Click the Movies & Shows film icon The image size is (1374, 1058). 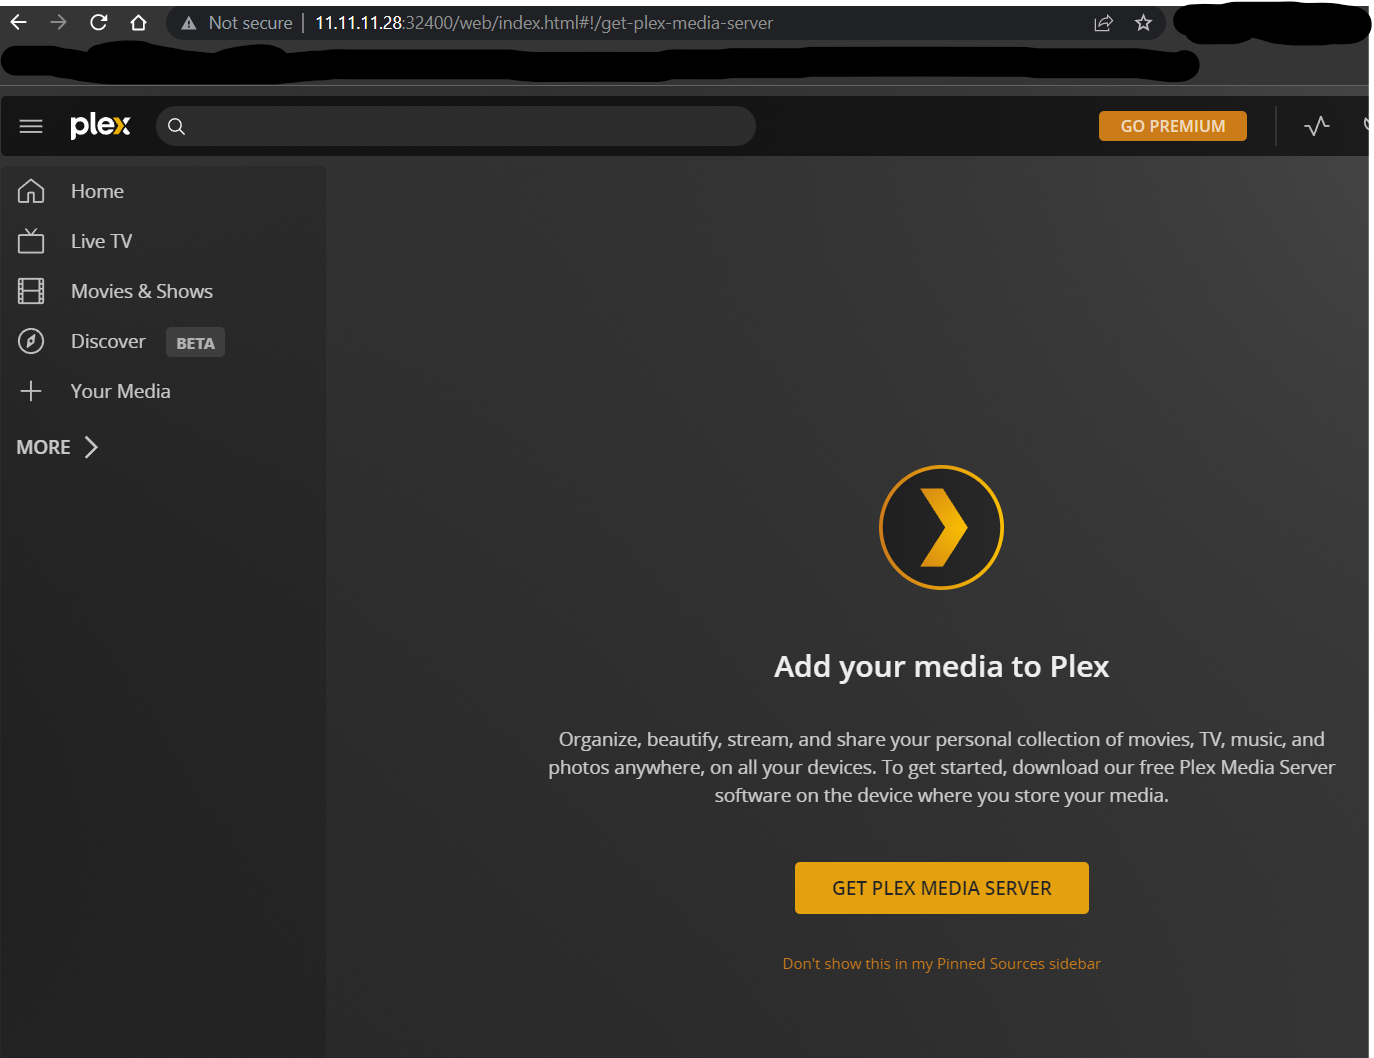click(31, 291)
